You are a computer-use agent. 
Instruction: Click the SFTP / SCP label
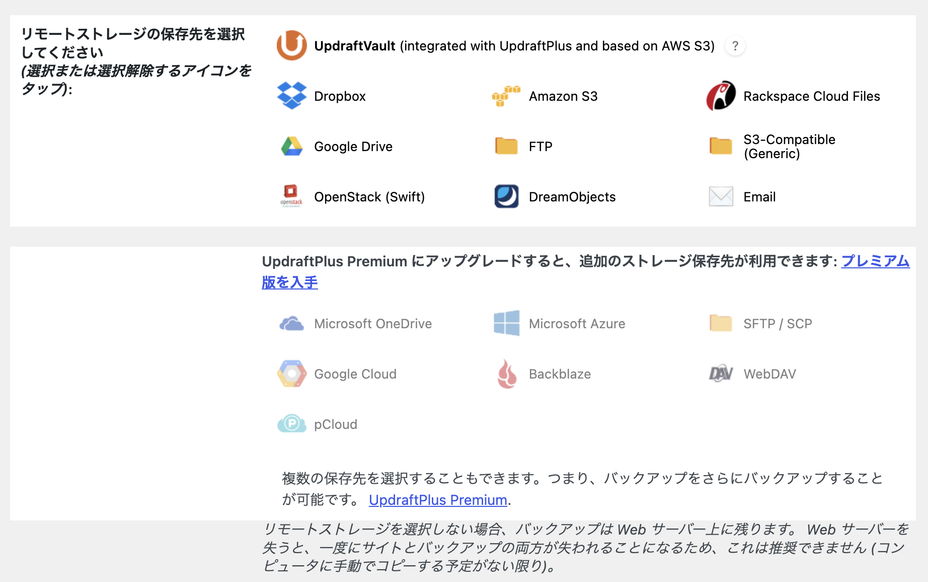pos(778,324)
